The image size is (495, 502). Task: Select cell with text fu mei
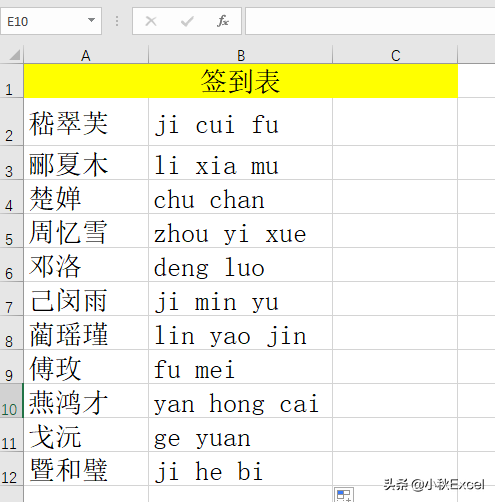241,367
